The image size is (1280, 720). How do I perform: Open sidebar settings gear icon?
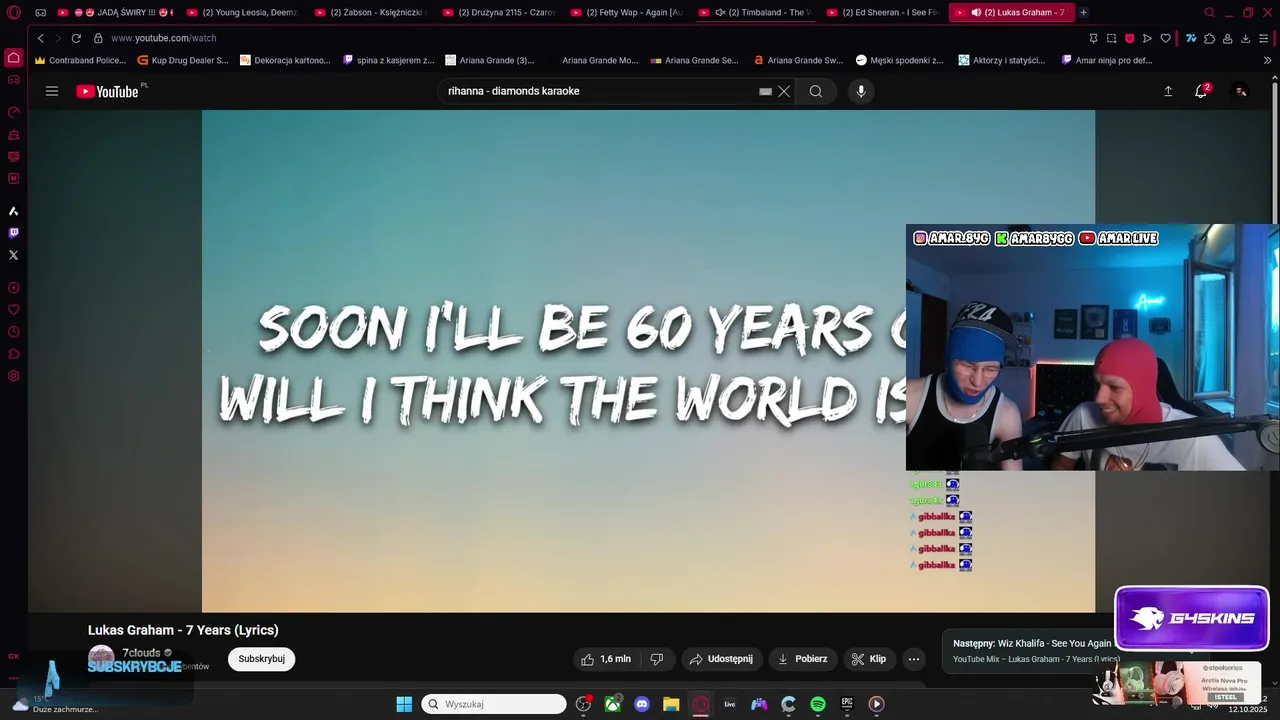(x=13, y=376)
